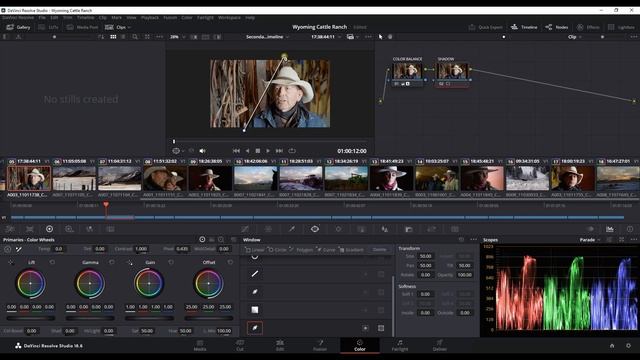Viewport: 640px width, 360px height.
Task: Open the Effects panel
Action: pyautogui.click(x=588, y=27)
